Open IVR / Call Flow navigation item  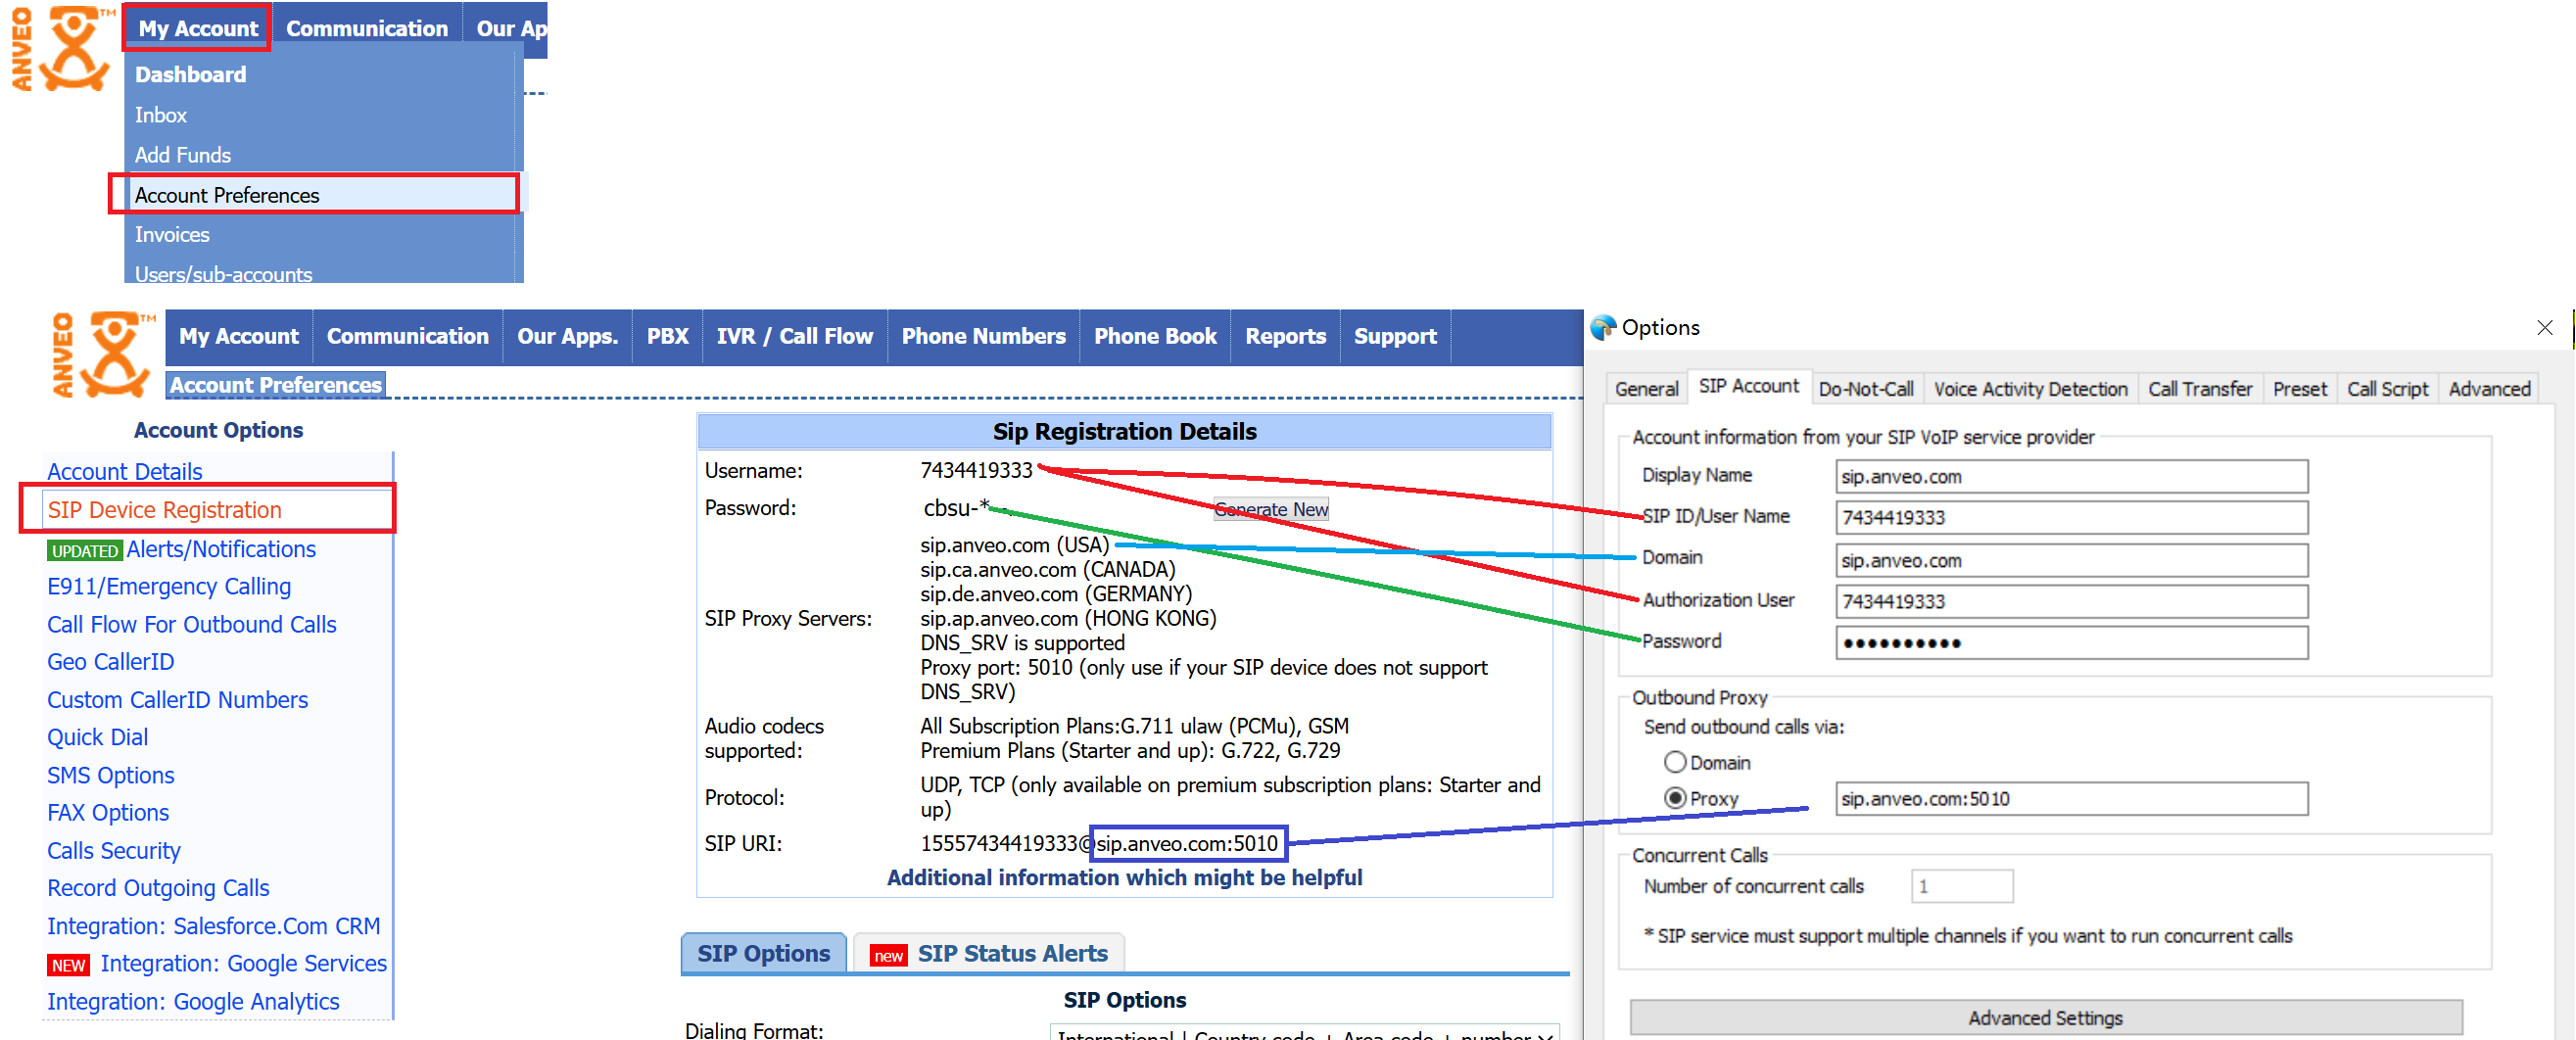click(794, 337)
